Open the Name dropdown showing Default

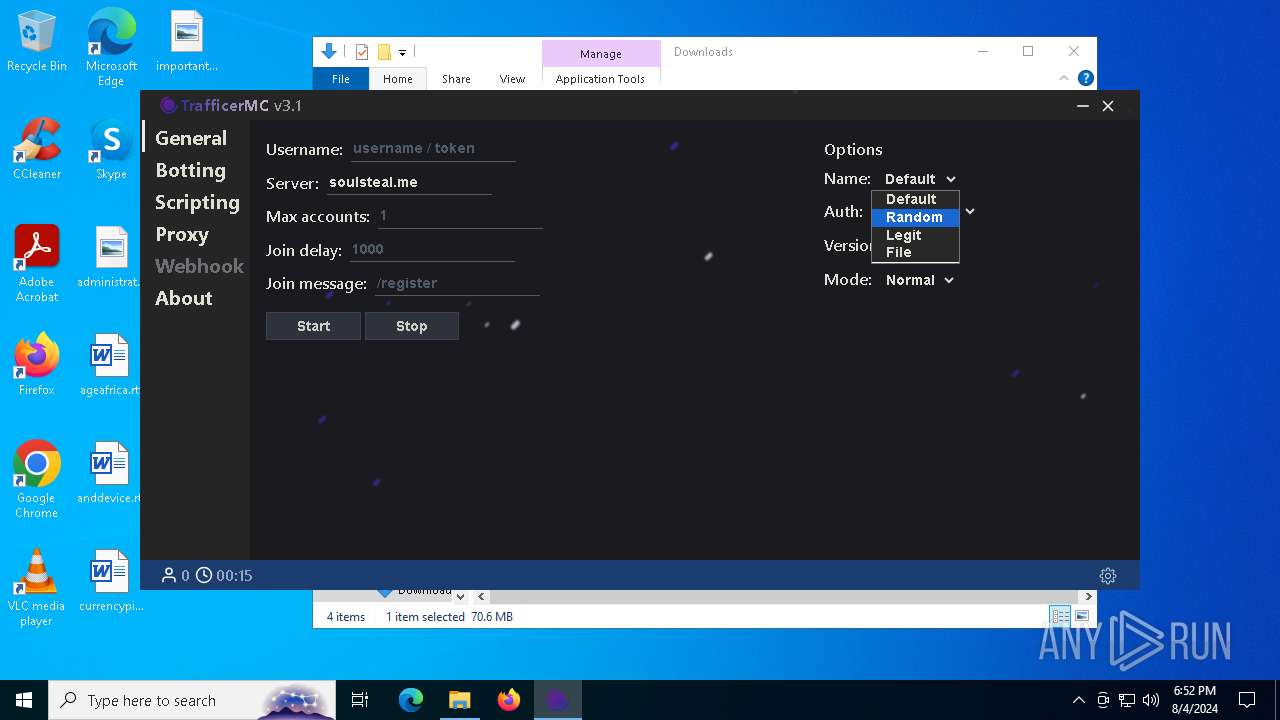point(920,179)
